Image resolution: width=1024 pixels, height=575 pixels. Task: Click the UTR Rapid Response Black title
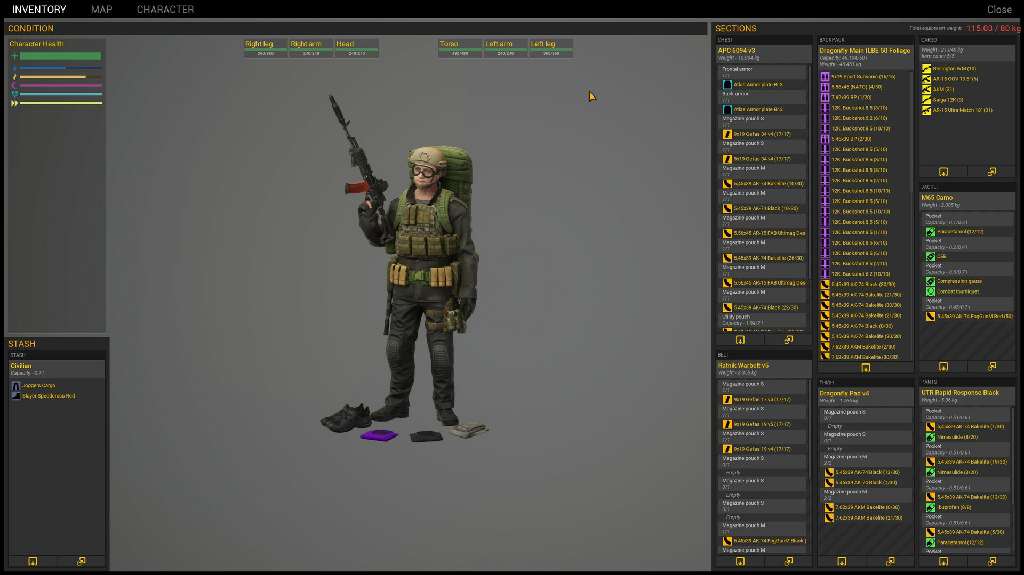pos(960,393)
